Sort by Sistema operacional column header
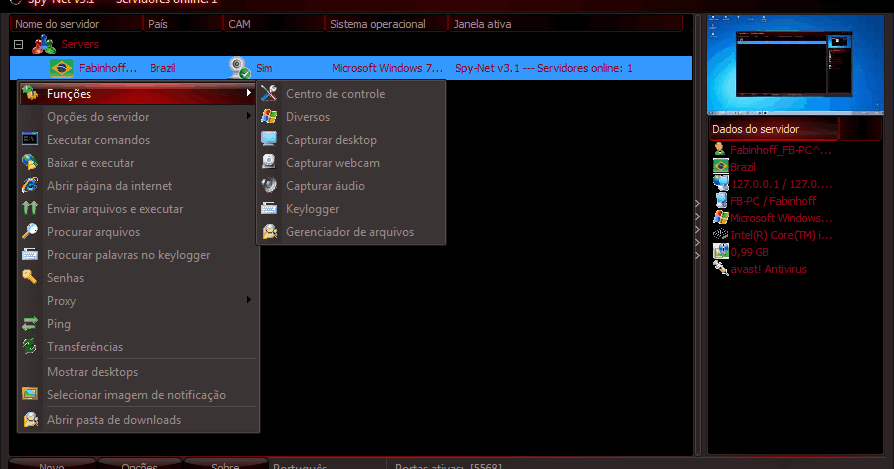Viewport: 894px width, 469px height. click(386, 24)
